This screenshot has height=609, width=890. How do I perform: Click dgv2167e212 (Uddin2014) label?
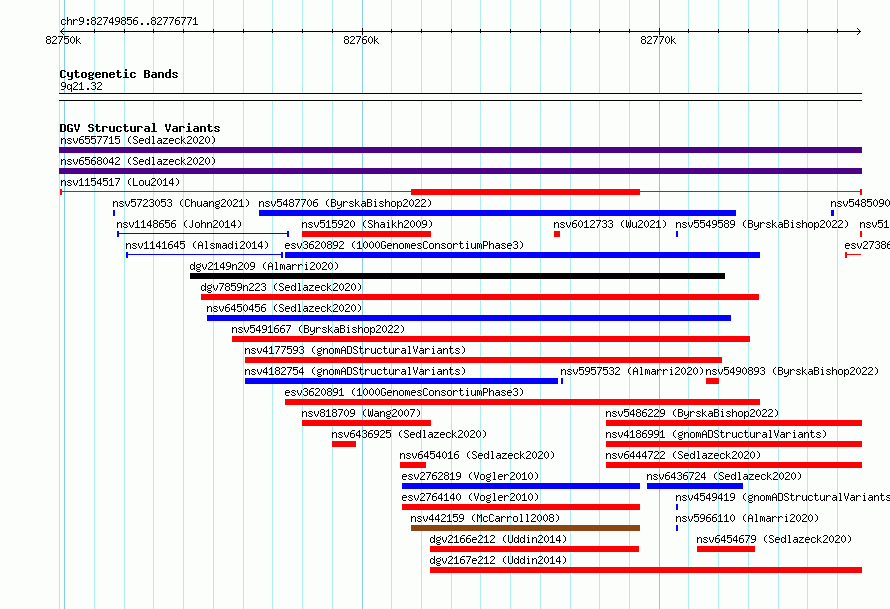pos(498,560)
